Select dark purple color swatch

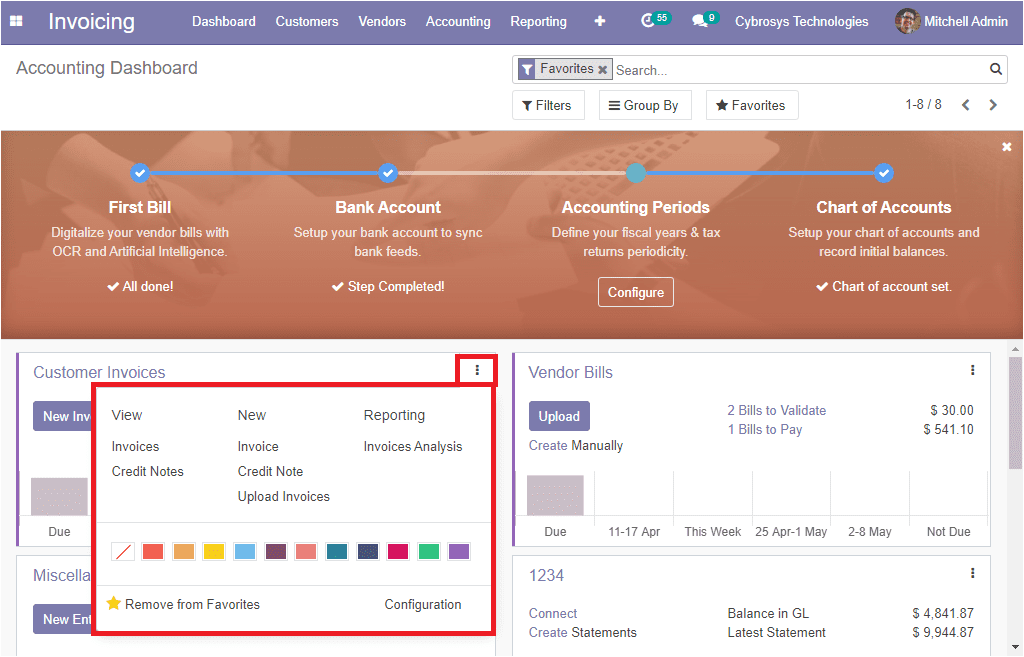(x=276, y=551)
